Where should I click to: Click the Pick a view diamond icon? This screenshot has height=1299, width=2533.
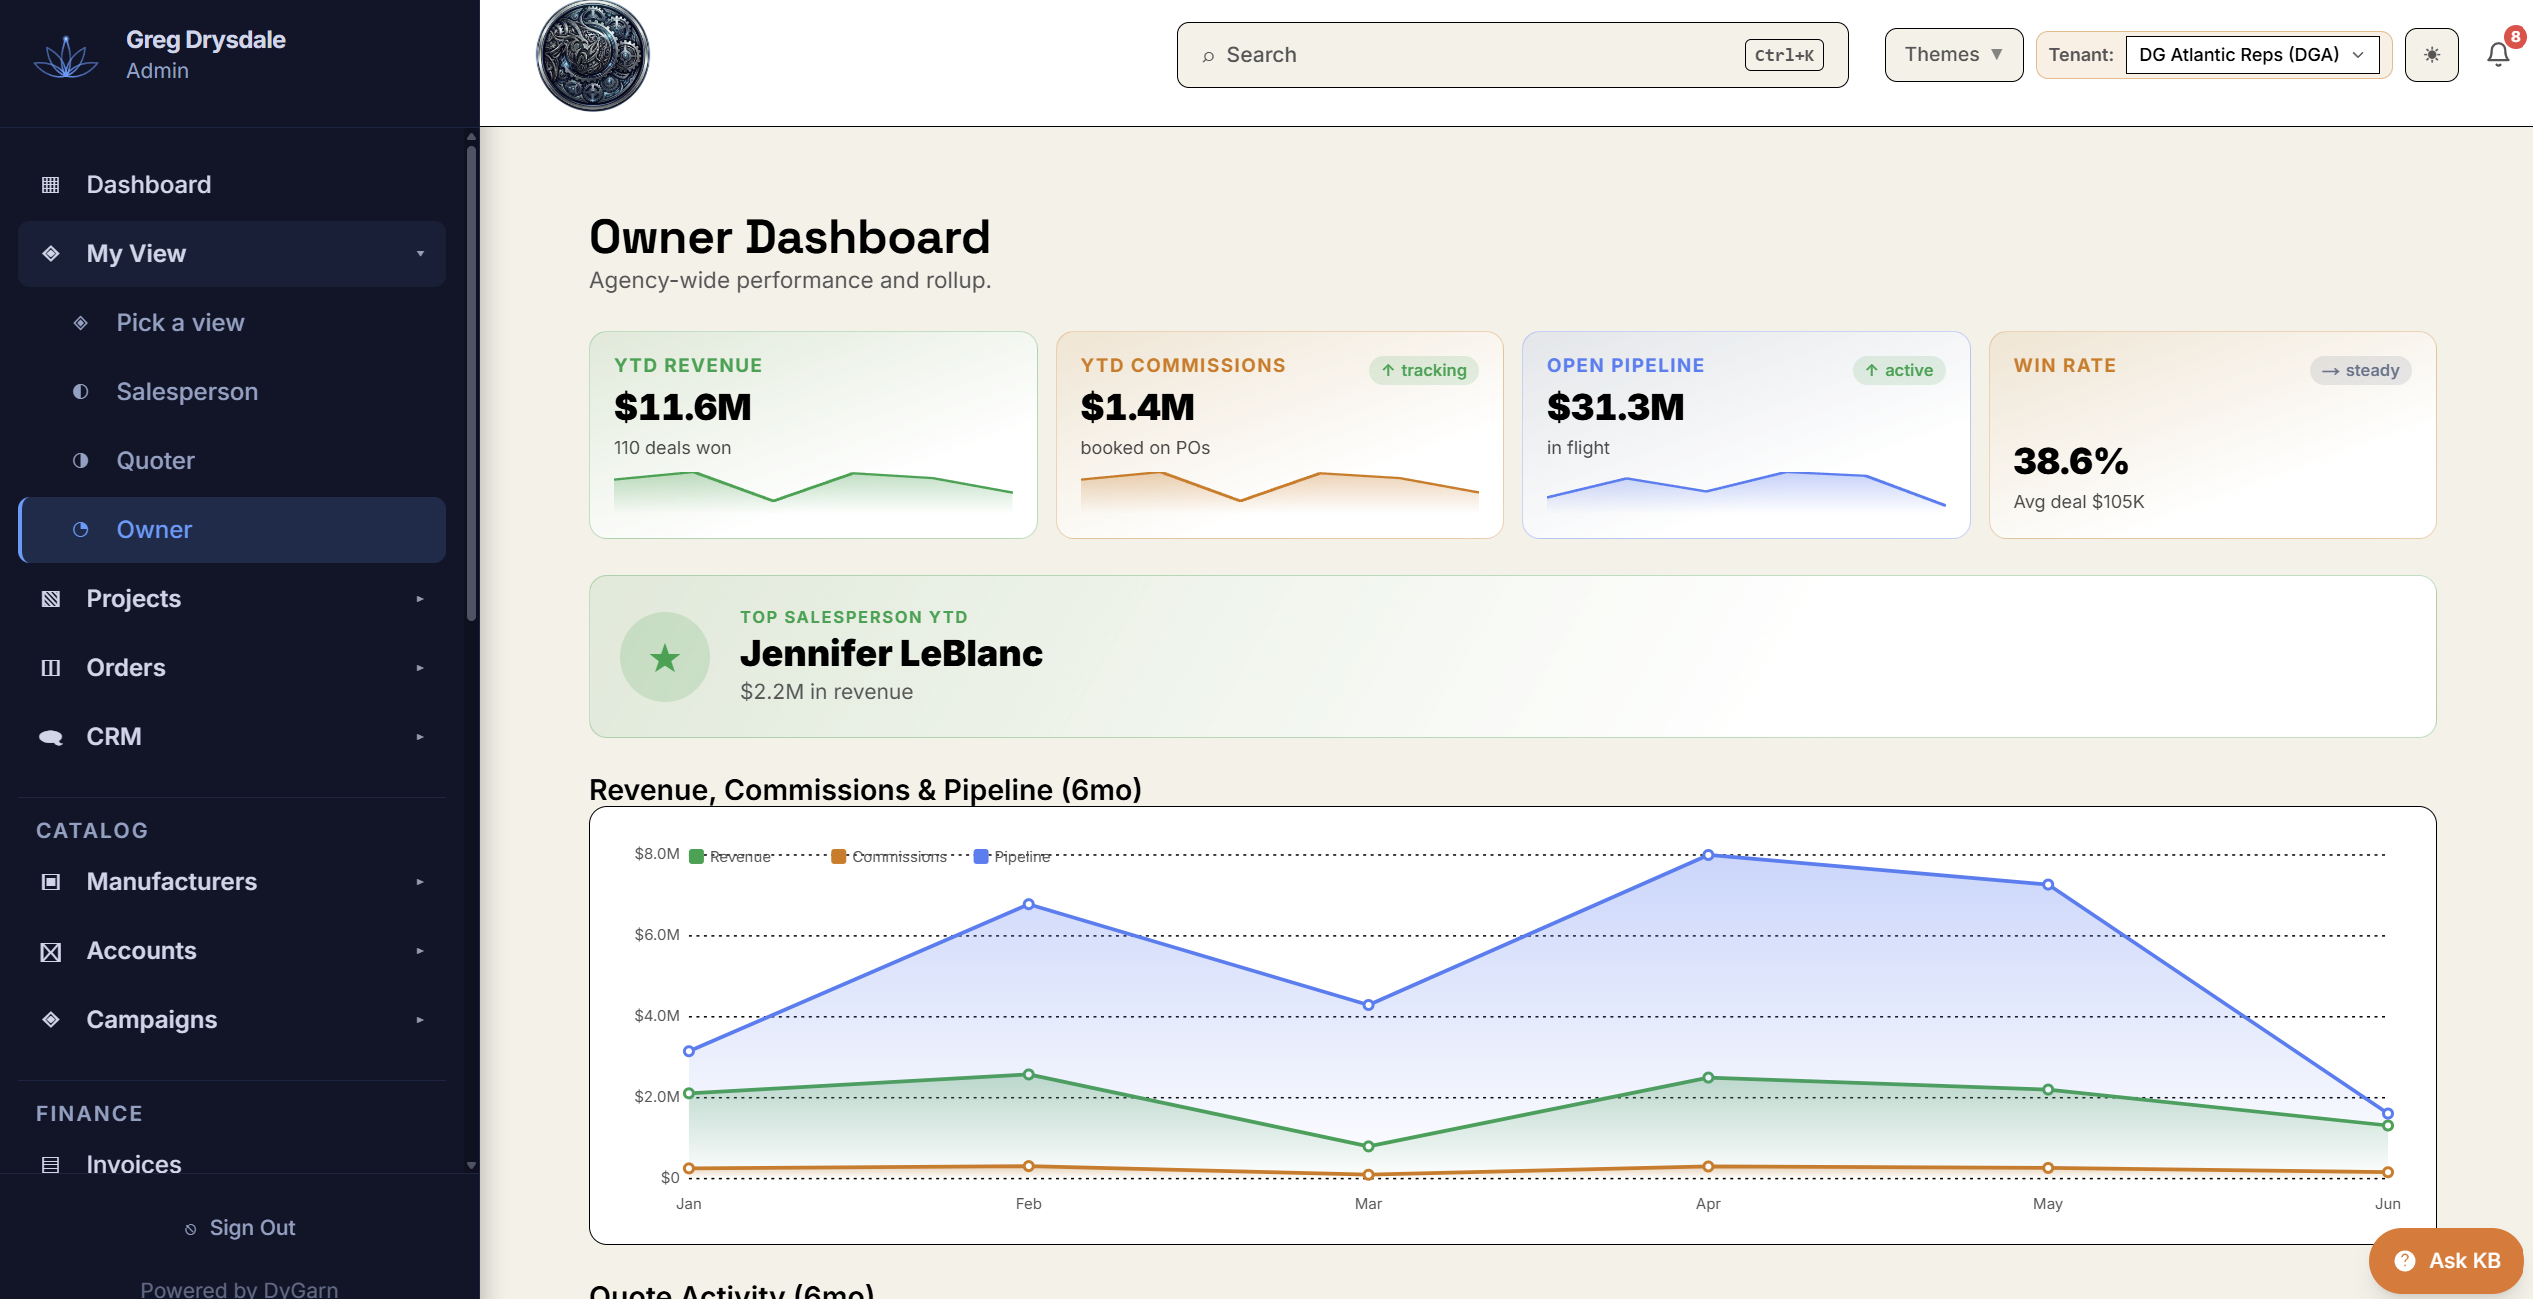point(81,323)
